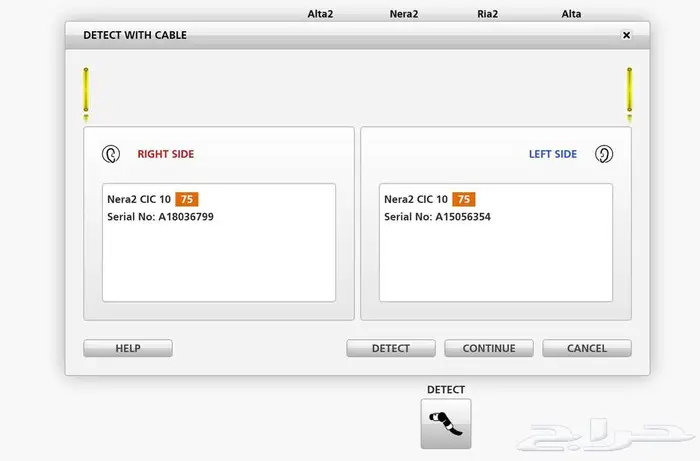
Task: Click CONTINUE to proceed
Action: [x=489, y=348]
